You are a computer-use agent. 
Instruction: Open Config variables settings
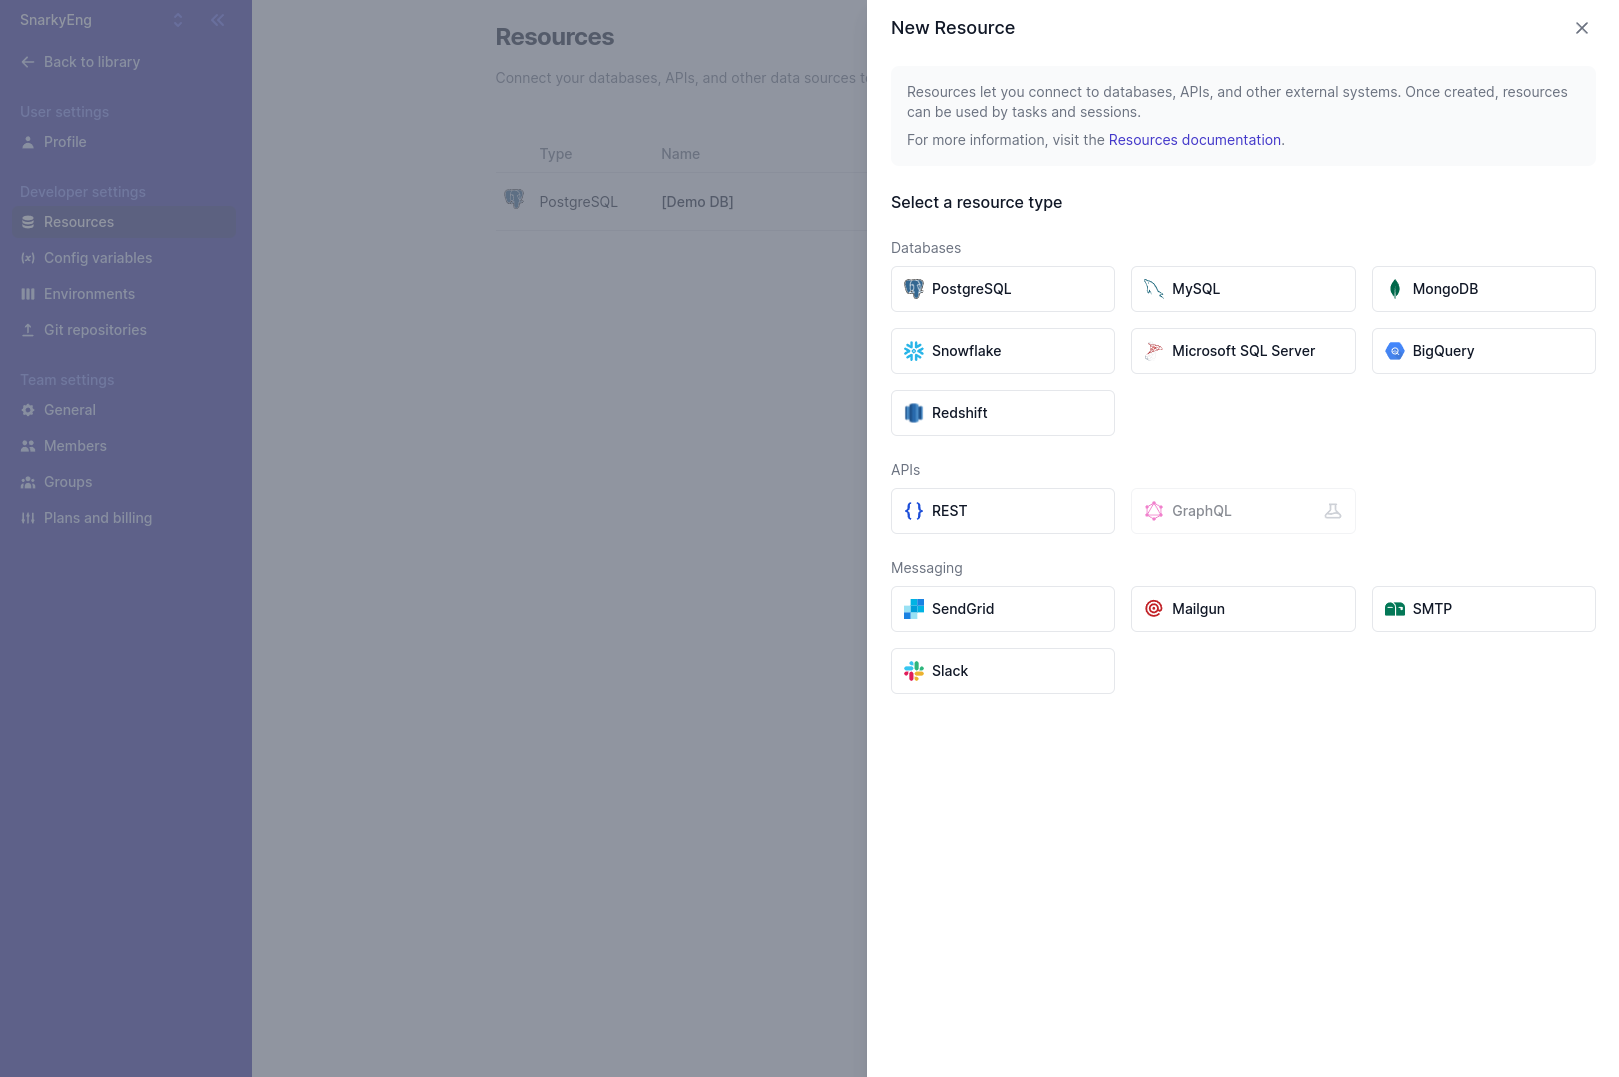pos(124,258)
